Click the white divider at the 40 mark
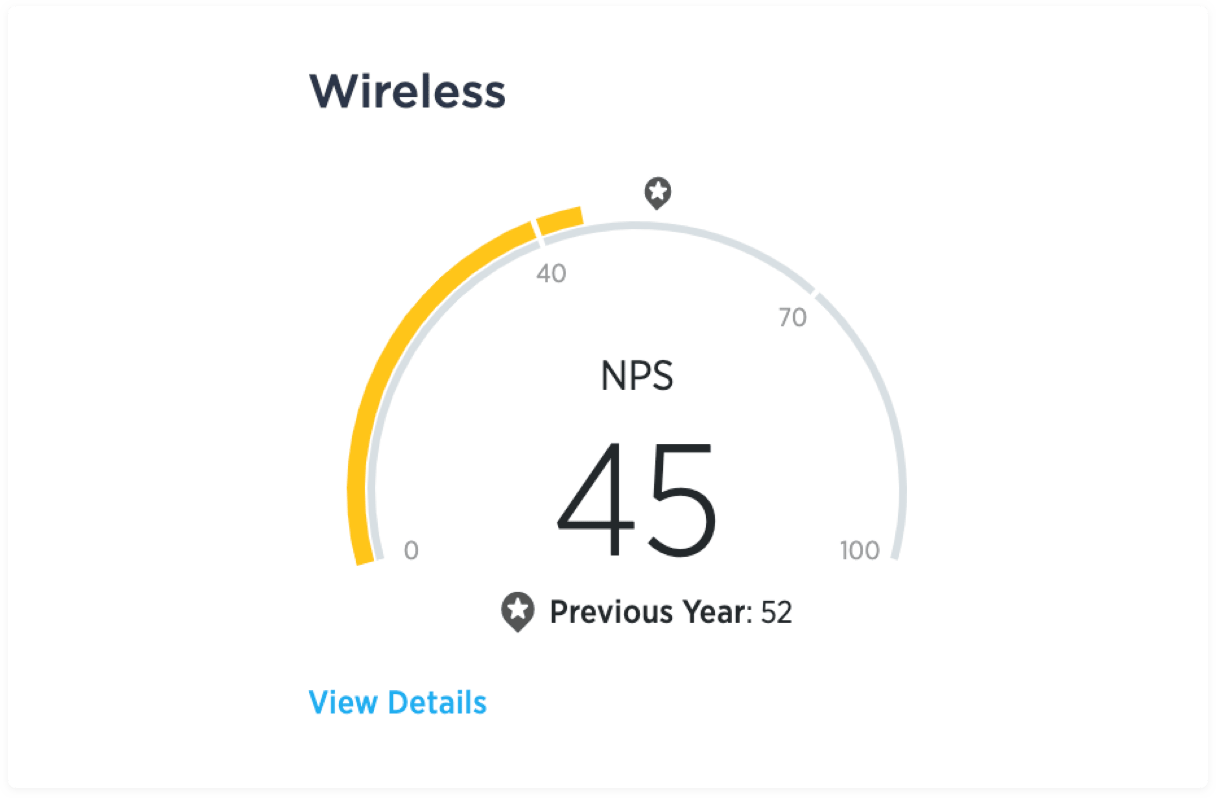Screen dimensions: 1216x798 click(x=538, y=229)
